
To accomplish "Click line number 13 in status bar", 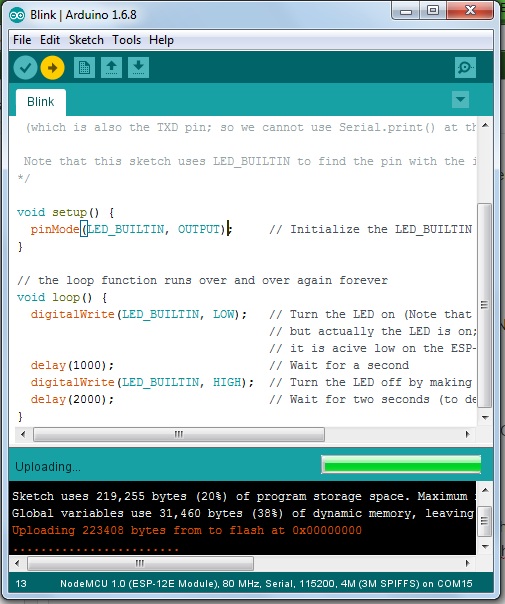I will pyautogui.click(x=21, y=584).
